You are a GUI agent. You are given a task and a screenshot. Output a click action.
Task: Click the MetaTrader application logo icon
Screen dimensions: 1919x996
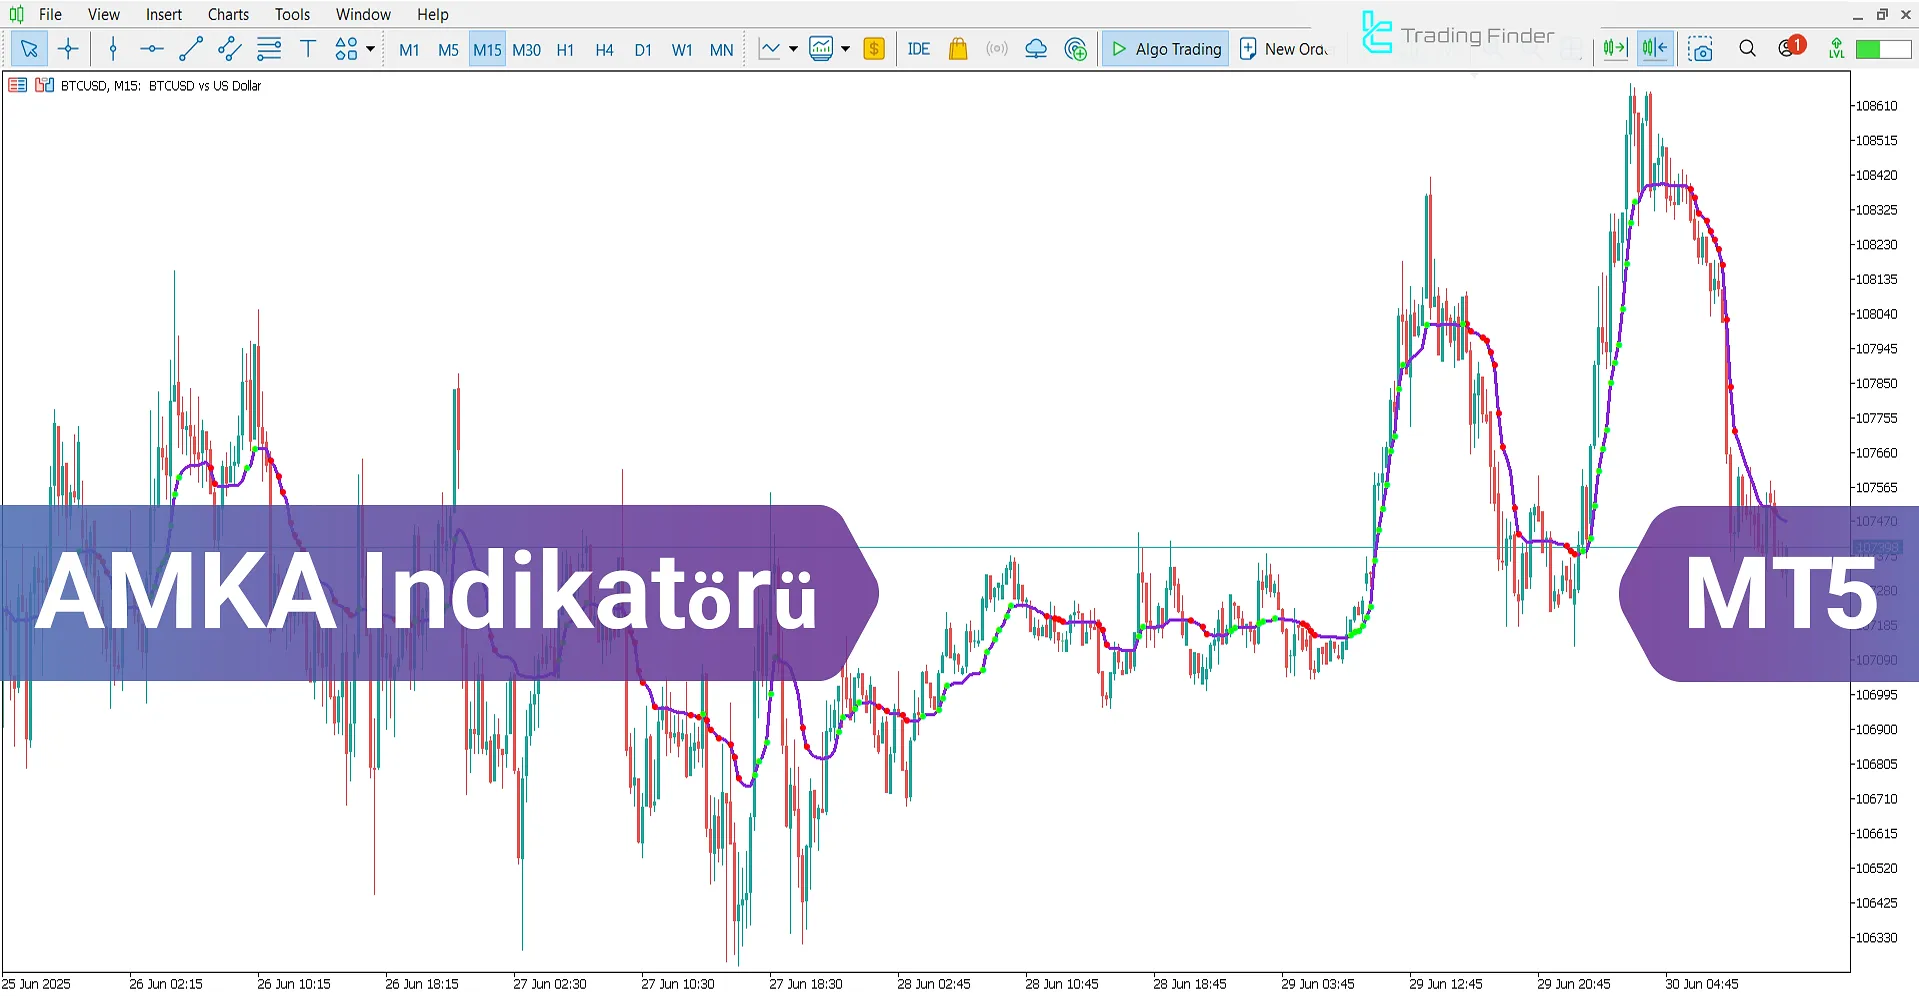click(16, 14)
